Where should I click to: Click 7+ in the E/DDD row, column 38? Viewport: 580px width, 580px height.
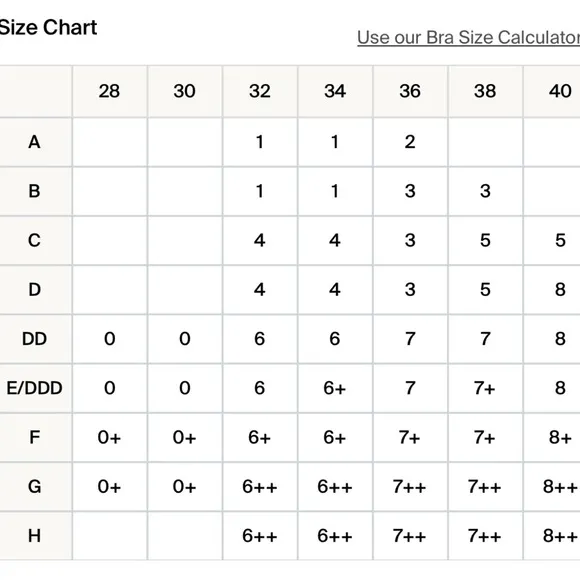click(485, 388)
